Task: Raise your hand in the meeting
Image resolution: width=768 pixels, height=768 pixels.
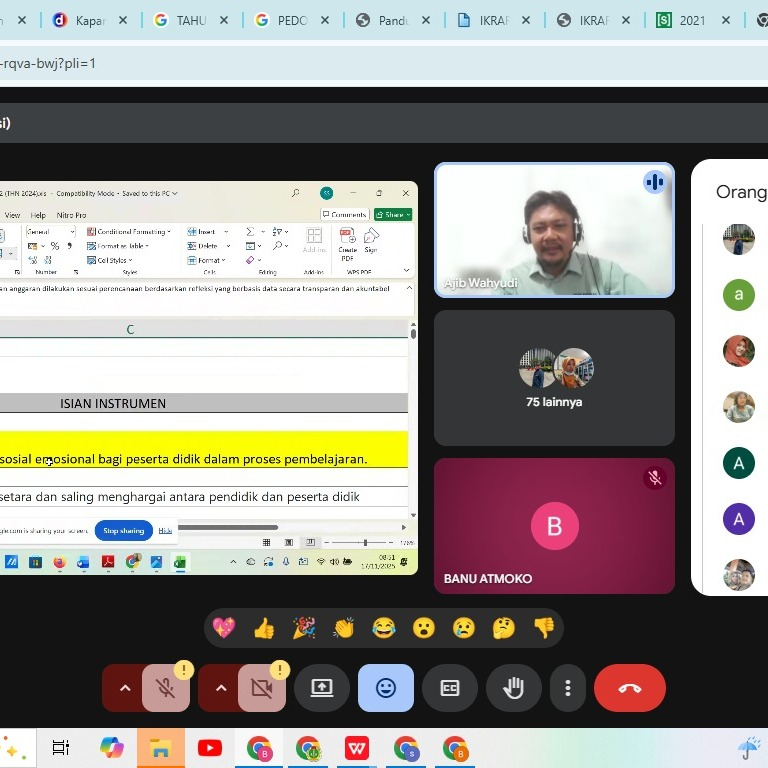Action: pyautogui.click(x=514, y=688)
